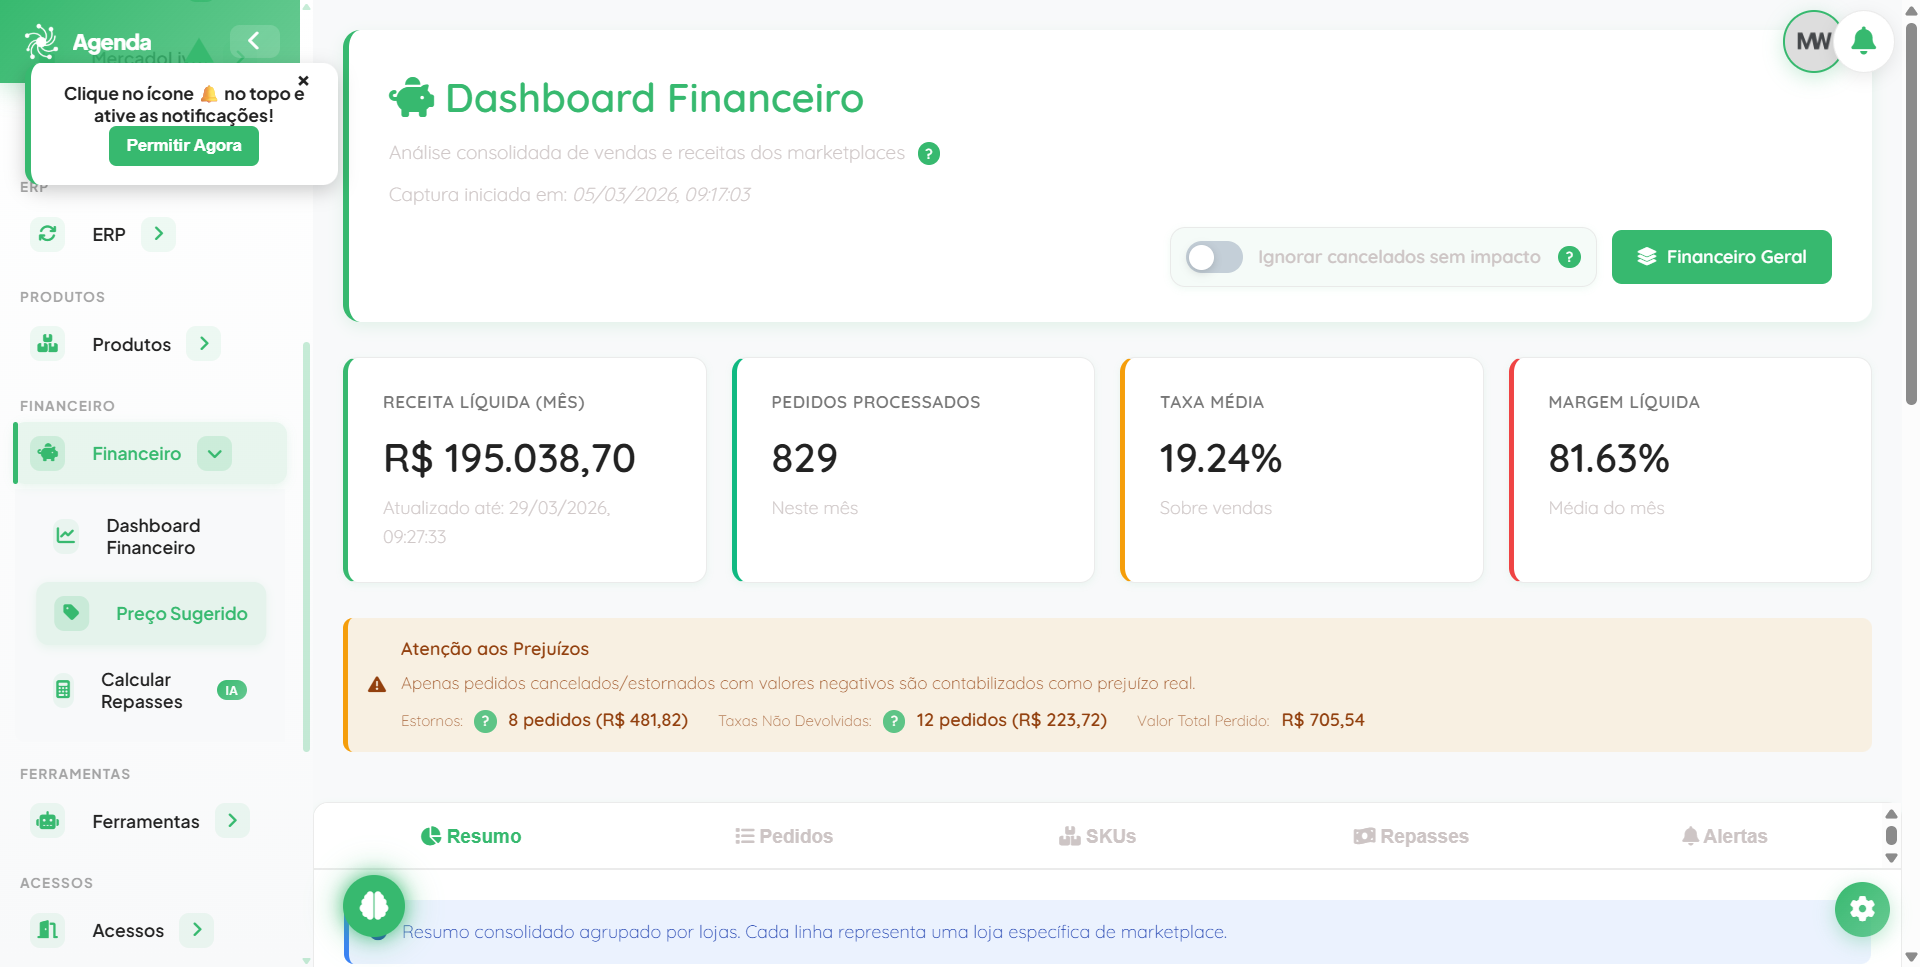Switch to the Repasses tab
The width and height of the screenshot is (1920, 967).
click(x=1411, y=836)
